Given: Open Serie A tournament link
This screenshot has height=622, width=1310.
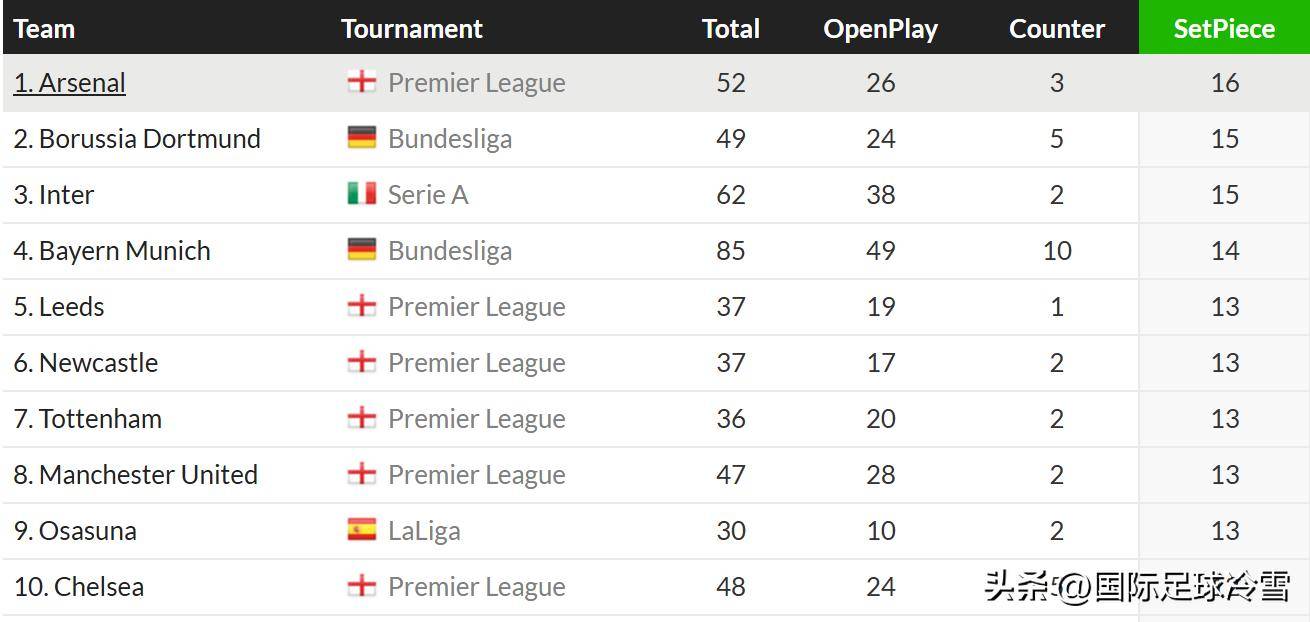Looking at the screenshot, I should coord(428,194).
